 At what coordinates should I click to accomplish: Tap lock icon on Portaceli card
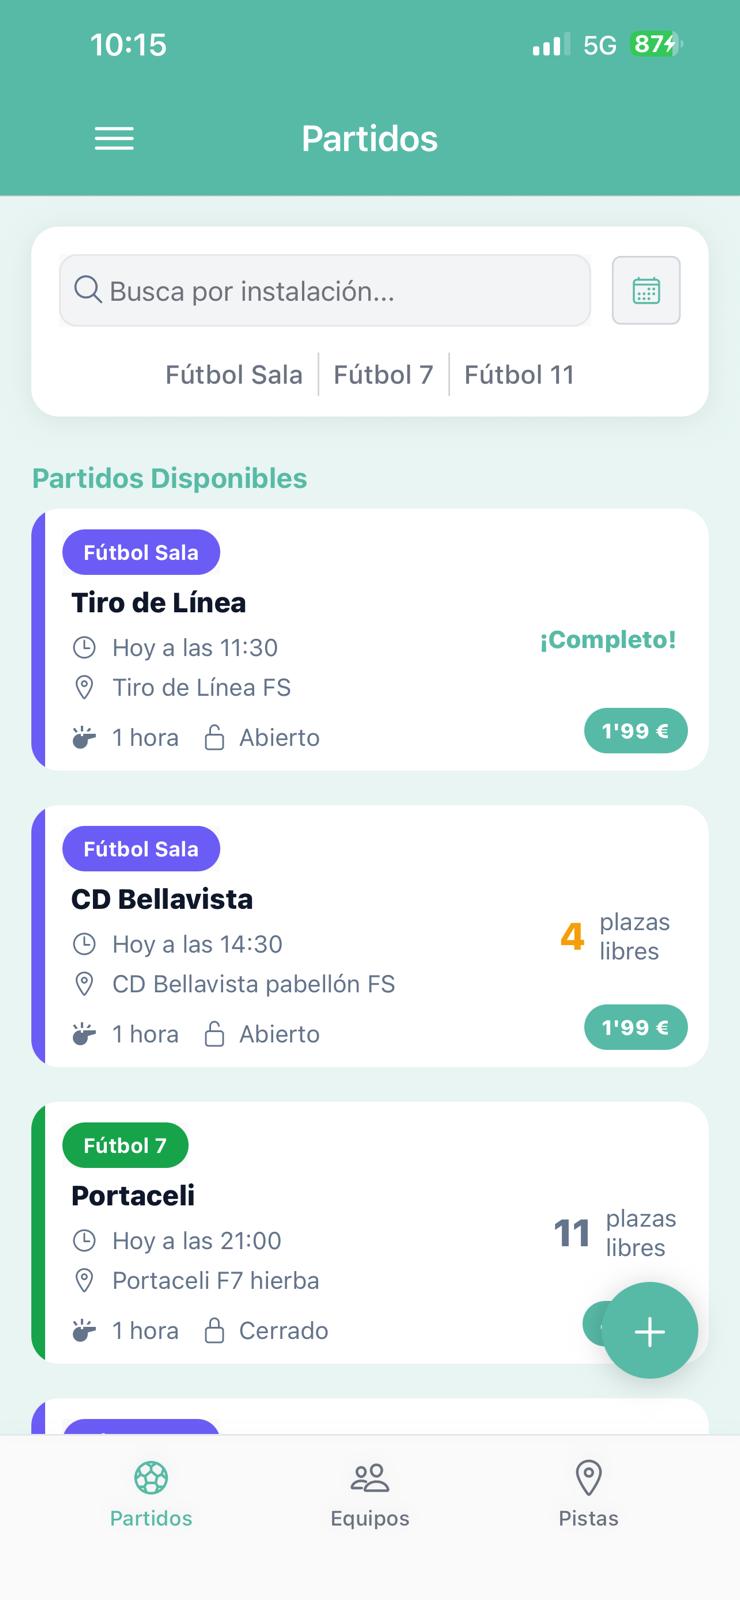point(214,1331)
